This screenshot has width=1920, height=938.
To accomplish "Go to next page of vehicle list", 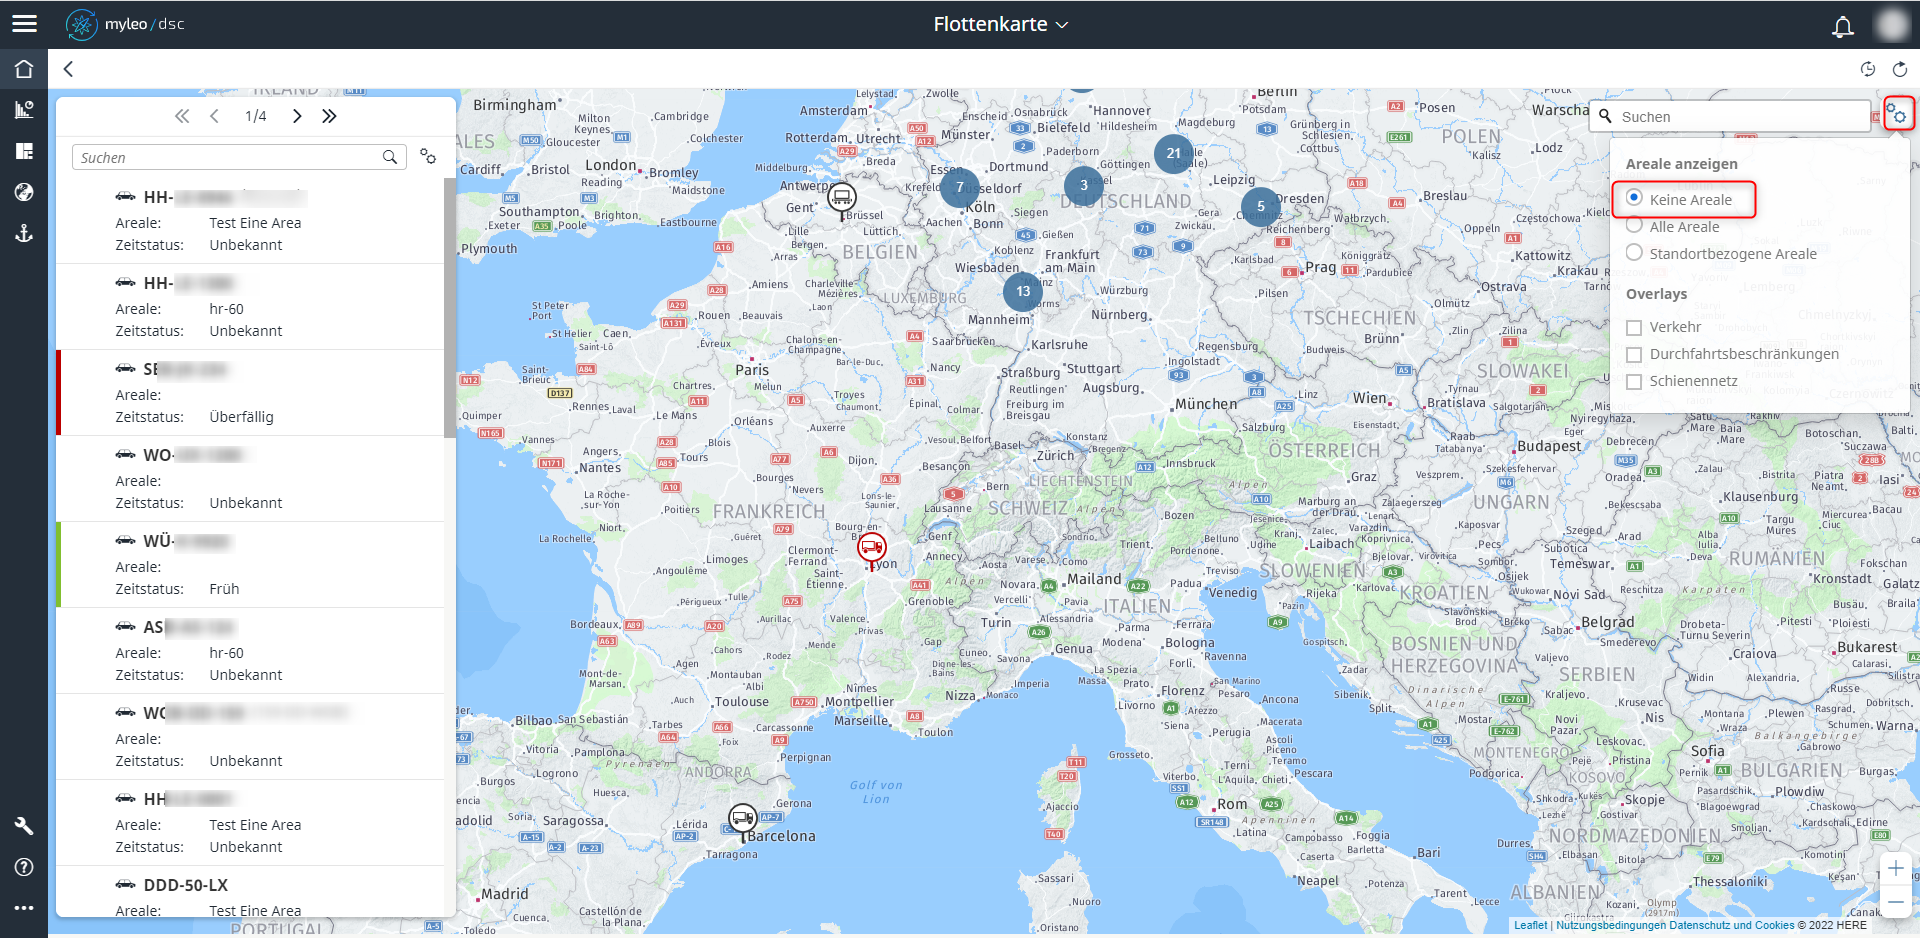I will click(297, 116).
